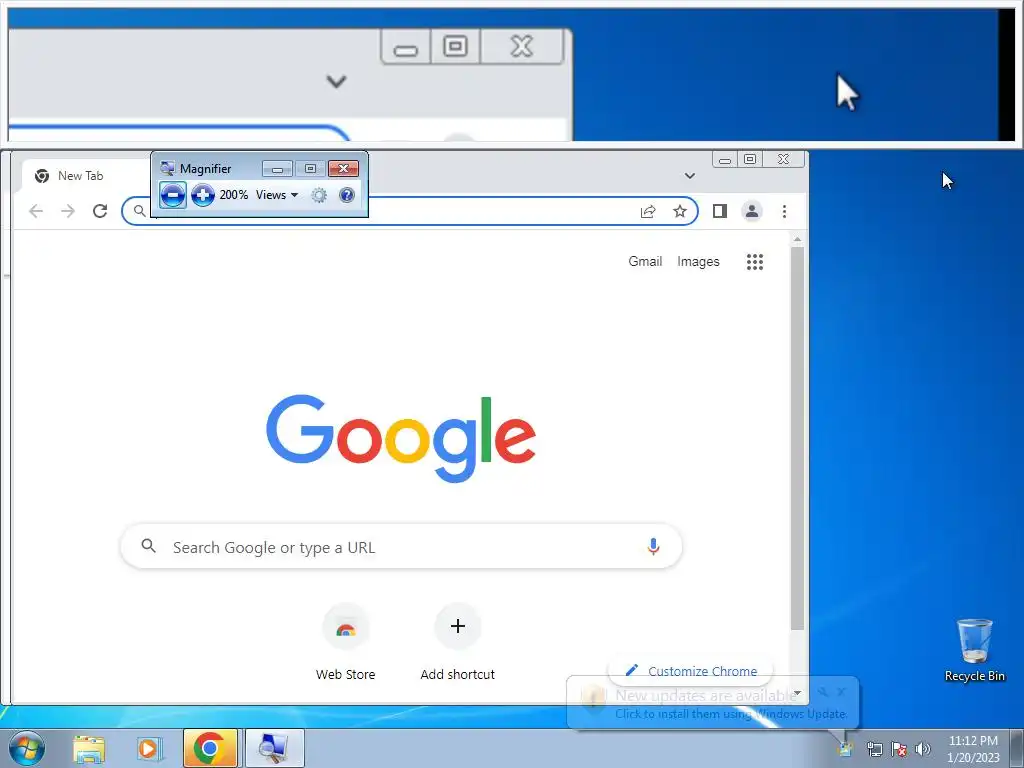The image size is (1024, 768).
Task: Click the Chrome taskbar button
Action: [210, 748]
